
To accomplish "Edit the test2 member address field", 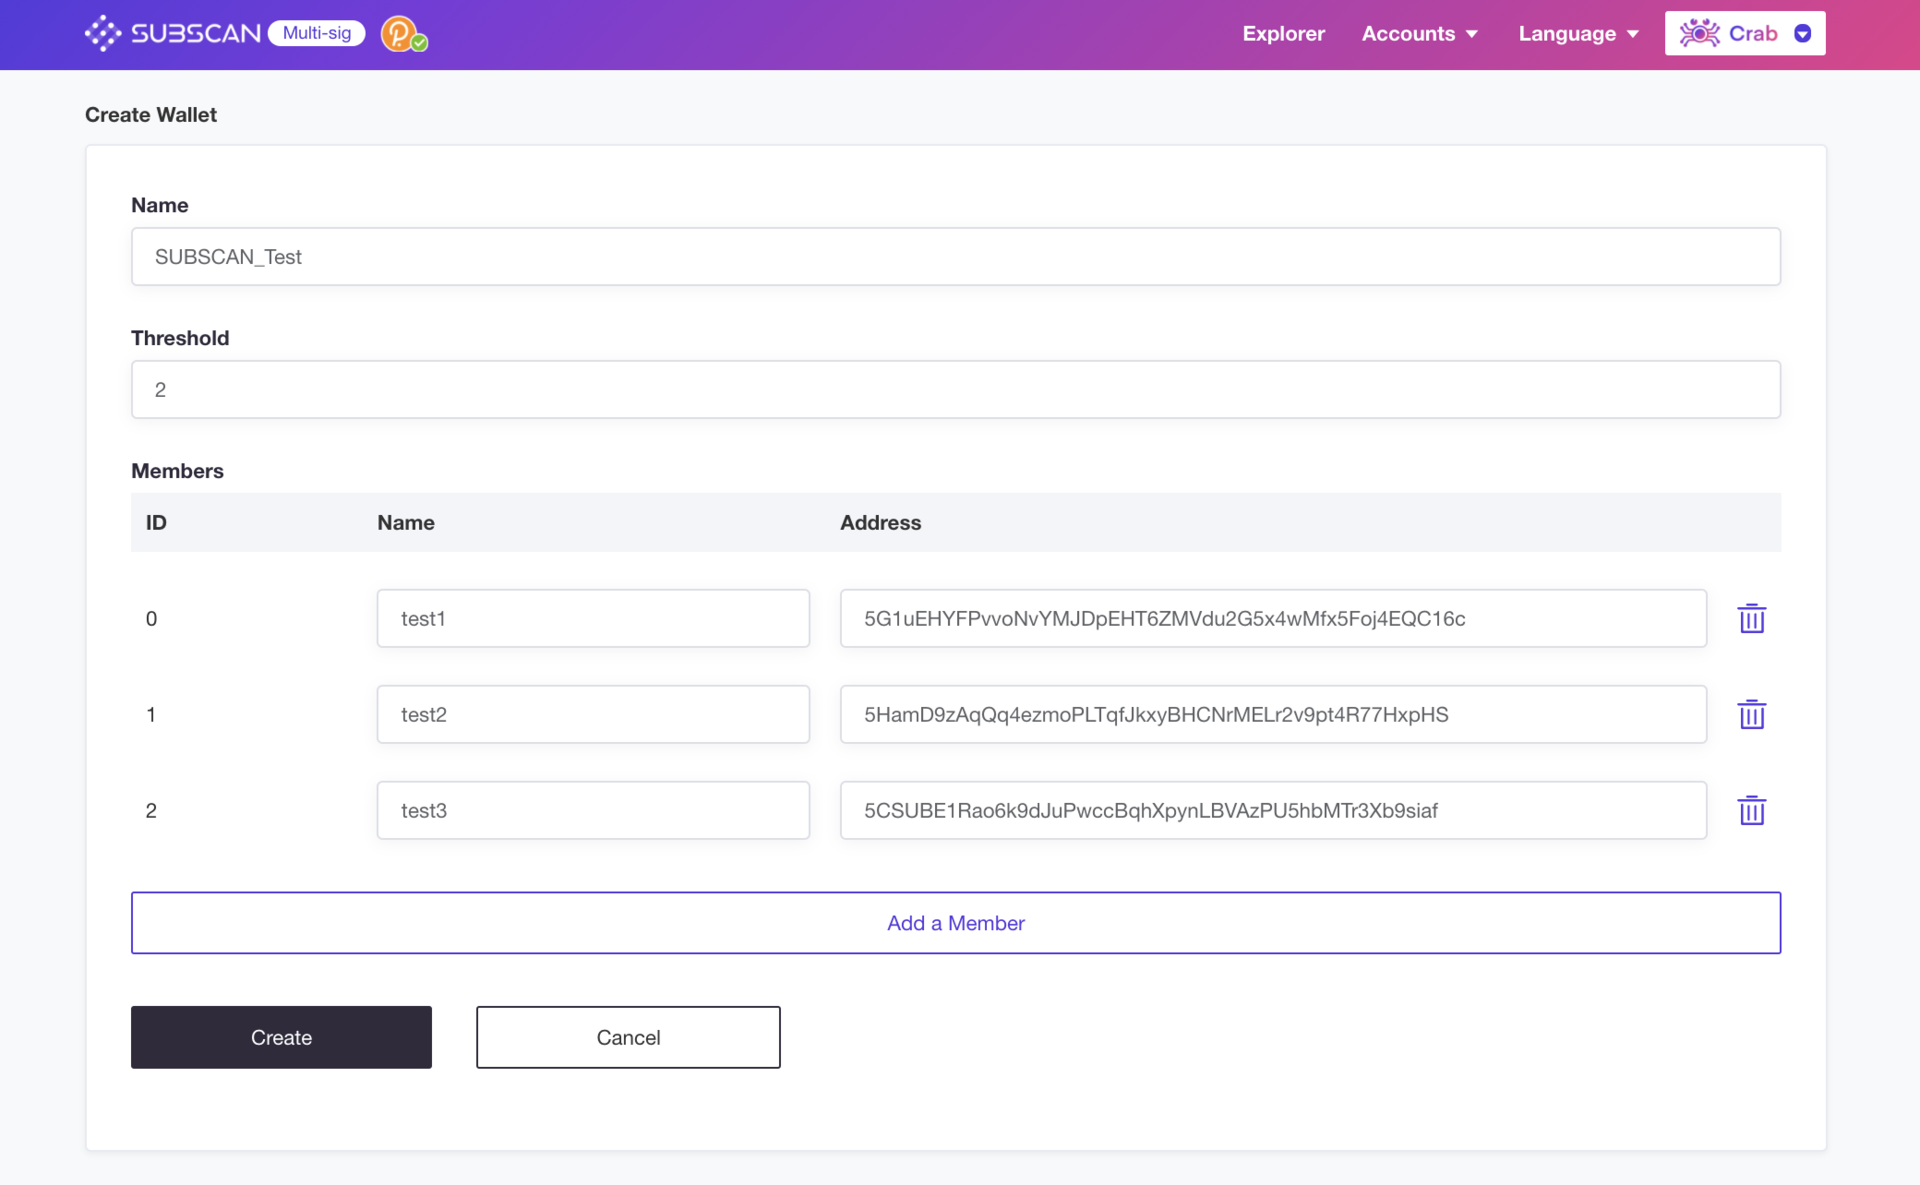I will (1272, 714).
